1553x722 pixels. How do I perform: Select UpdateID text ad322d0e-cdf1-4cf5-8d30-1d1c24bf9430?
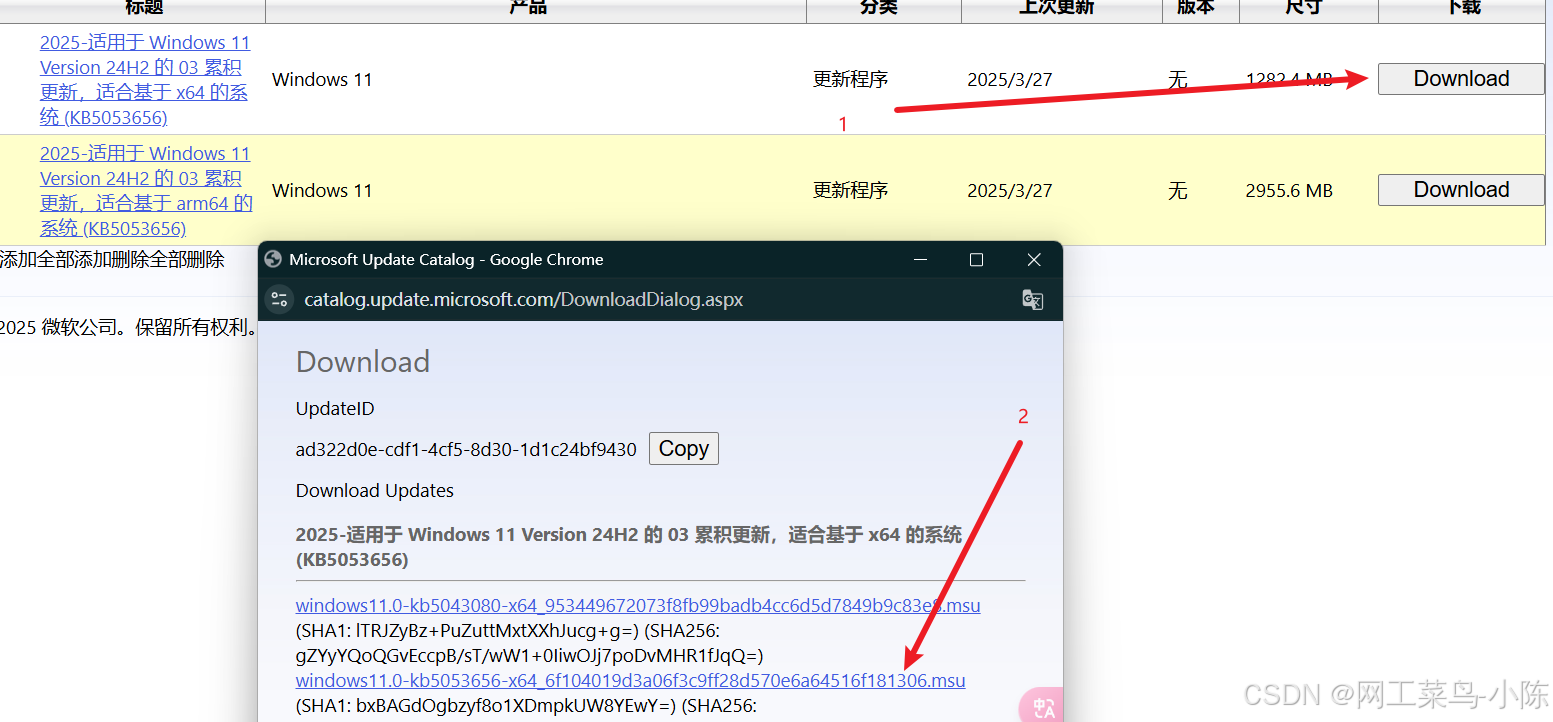(466, 450)
